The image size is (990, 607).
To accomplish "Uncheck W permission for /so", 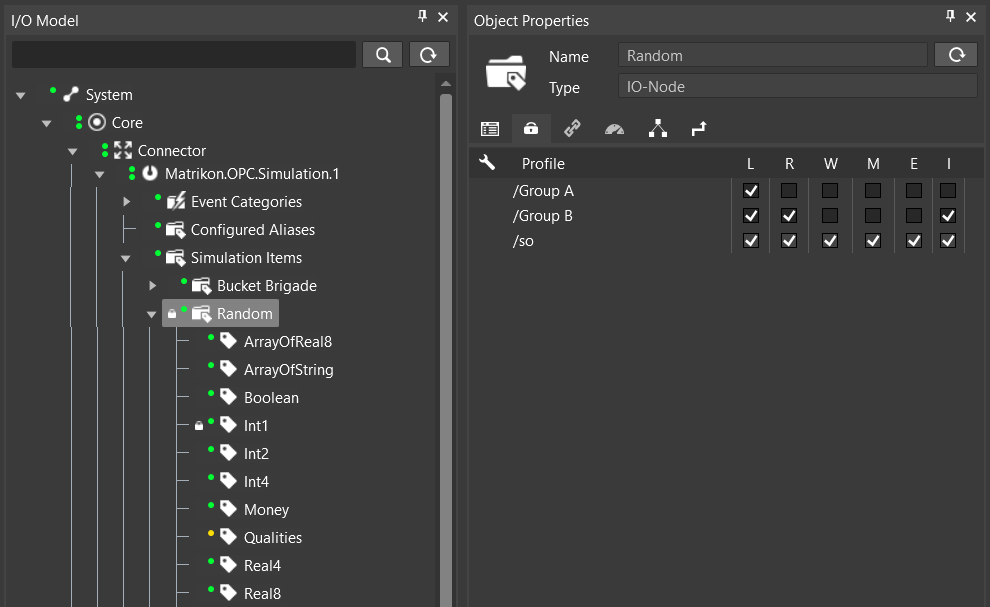I will pyautogui.click(x=830, y=241).
